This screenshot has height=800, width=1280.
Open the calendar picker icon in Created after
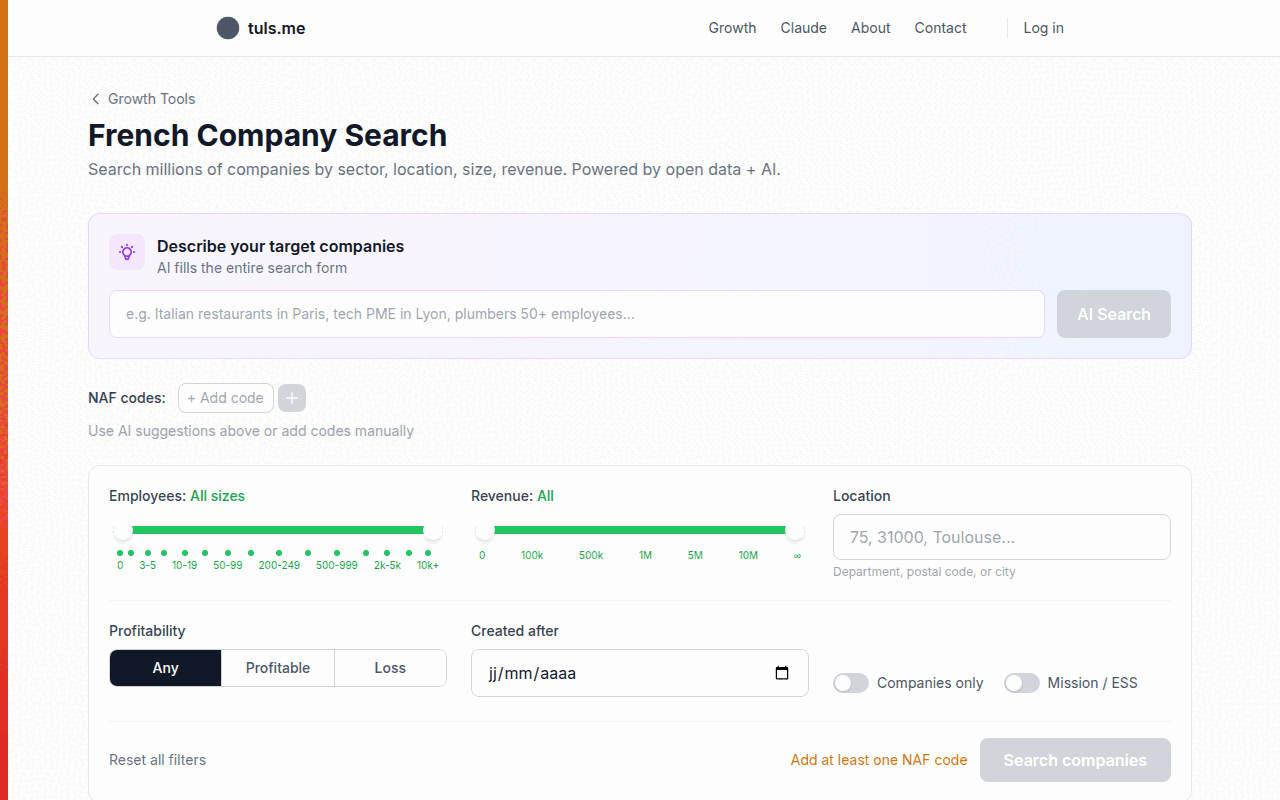782,673
